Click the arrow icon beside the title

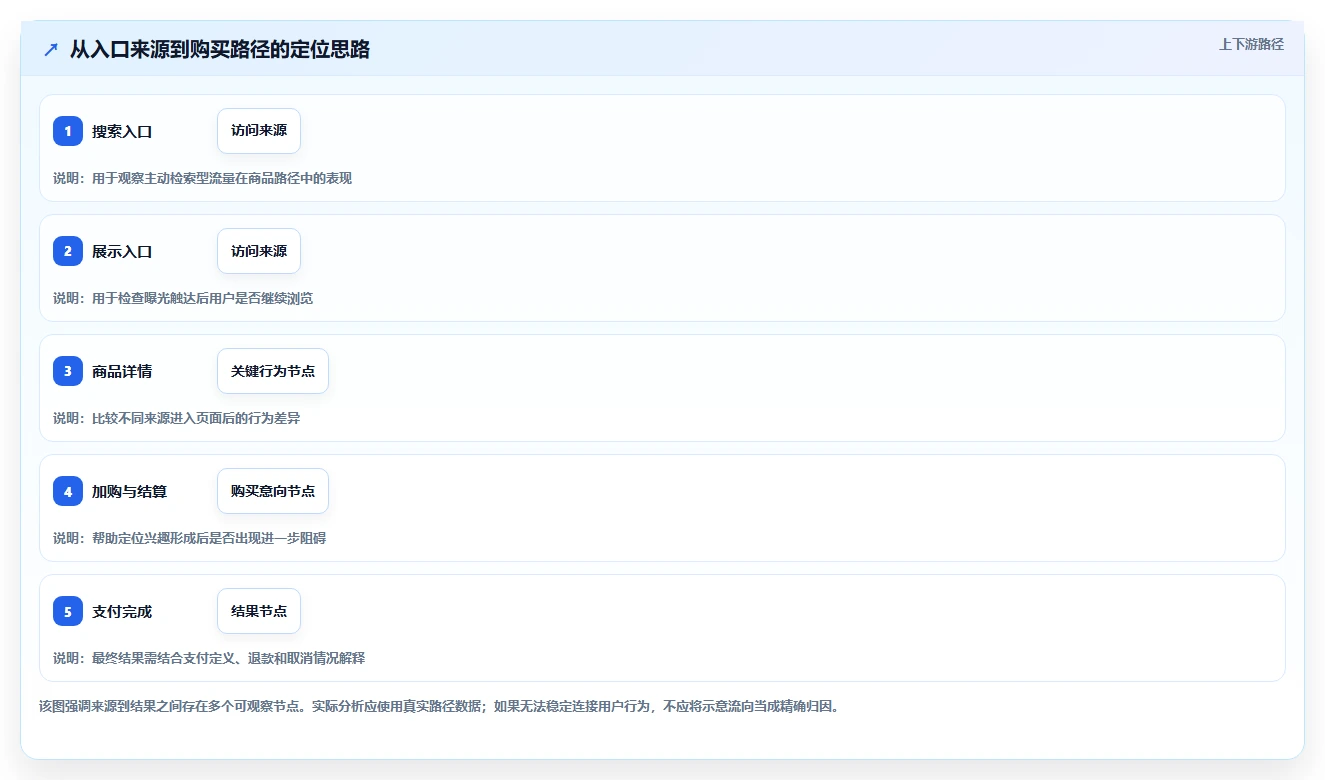pyautogui.click(x=51, y=50)
